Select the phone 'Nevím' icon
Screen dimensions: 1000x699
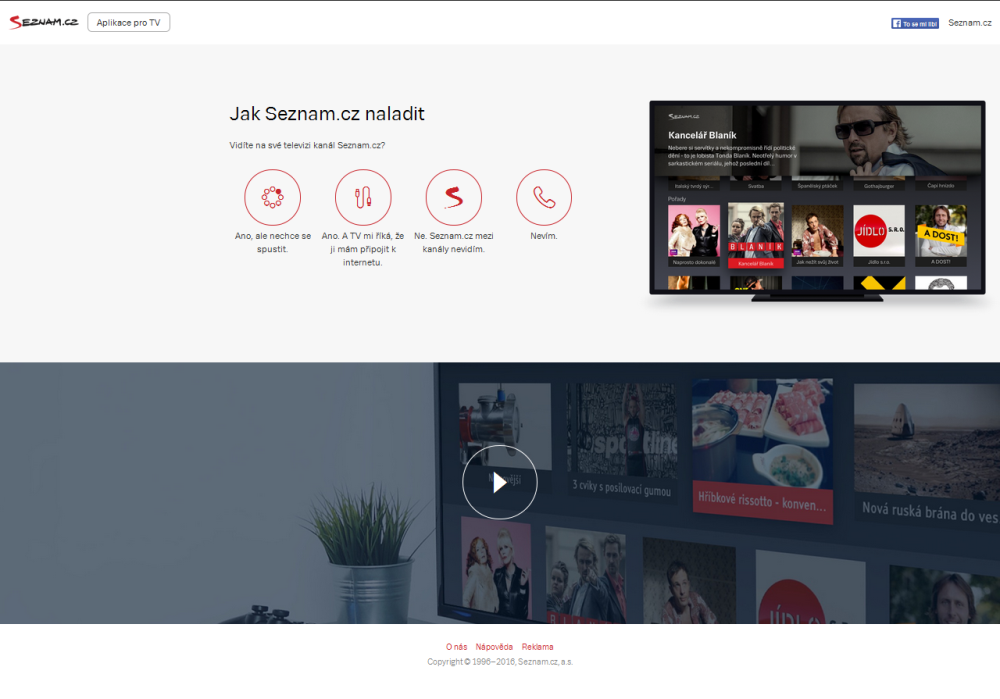click(x=544, y=197)
